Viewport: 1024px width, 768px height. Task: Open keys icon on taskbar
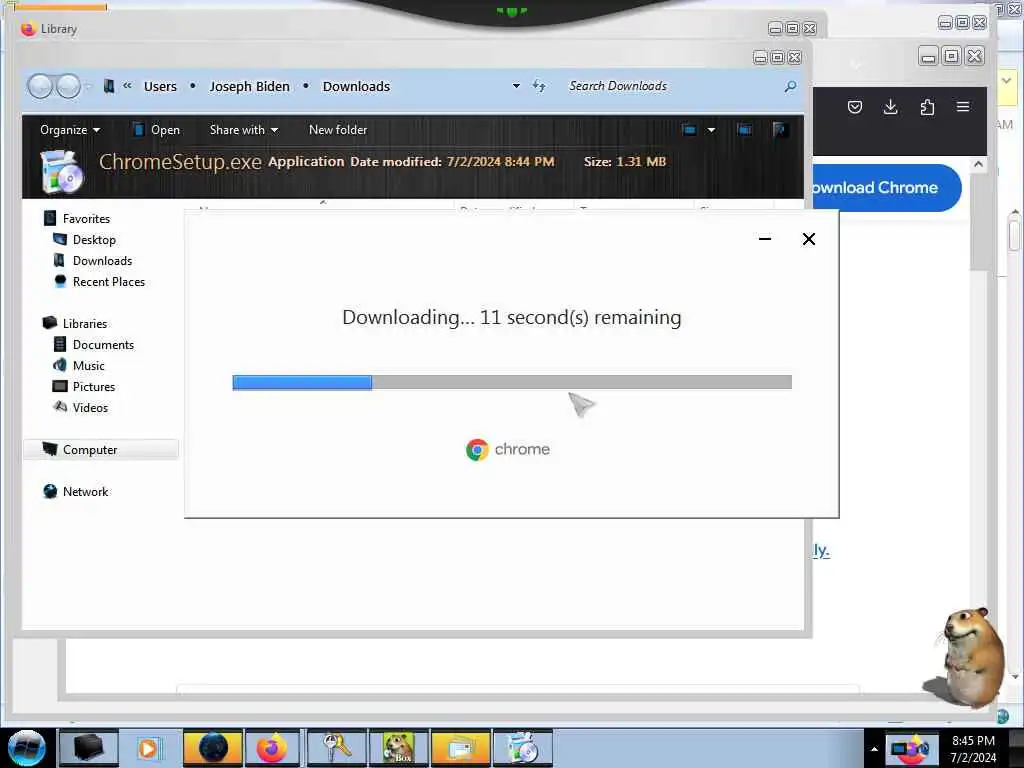(337, 748)
